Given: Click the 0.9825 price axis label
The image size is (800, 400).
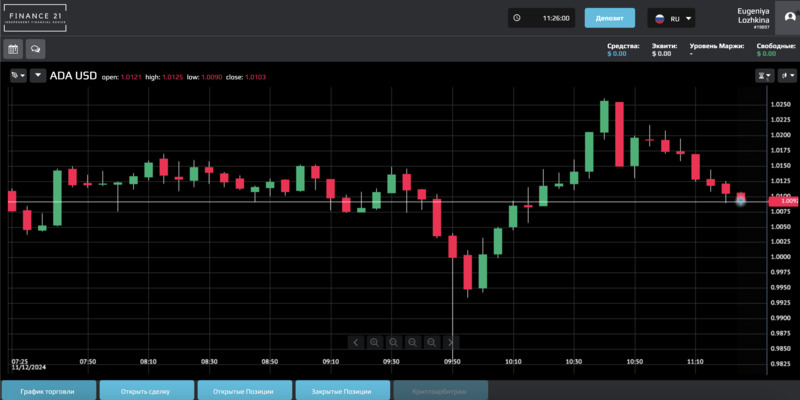Looking at the screenshot, I should pyautogui.click(x=781, y=364).
